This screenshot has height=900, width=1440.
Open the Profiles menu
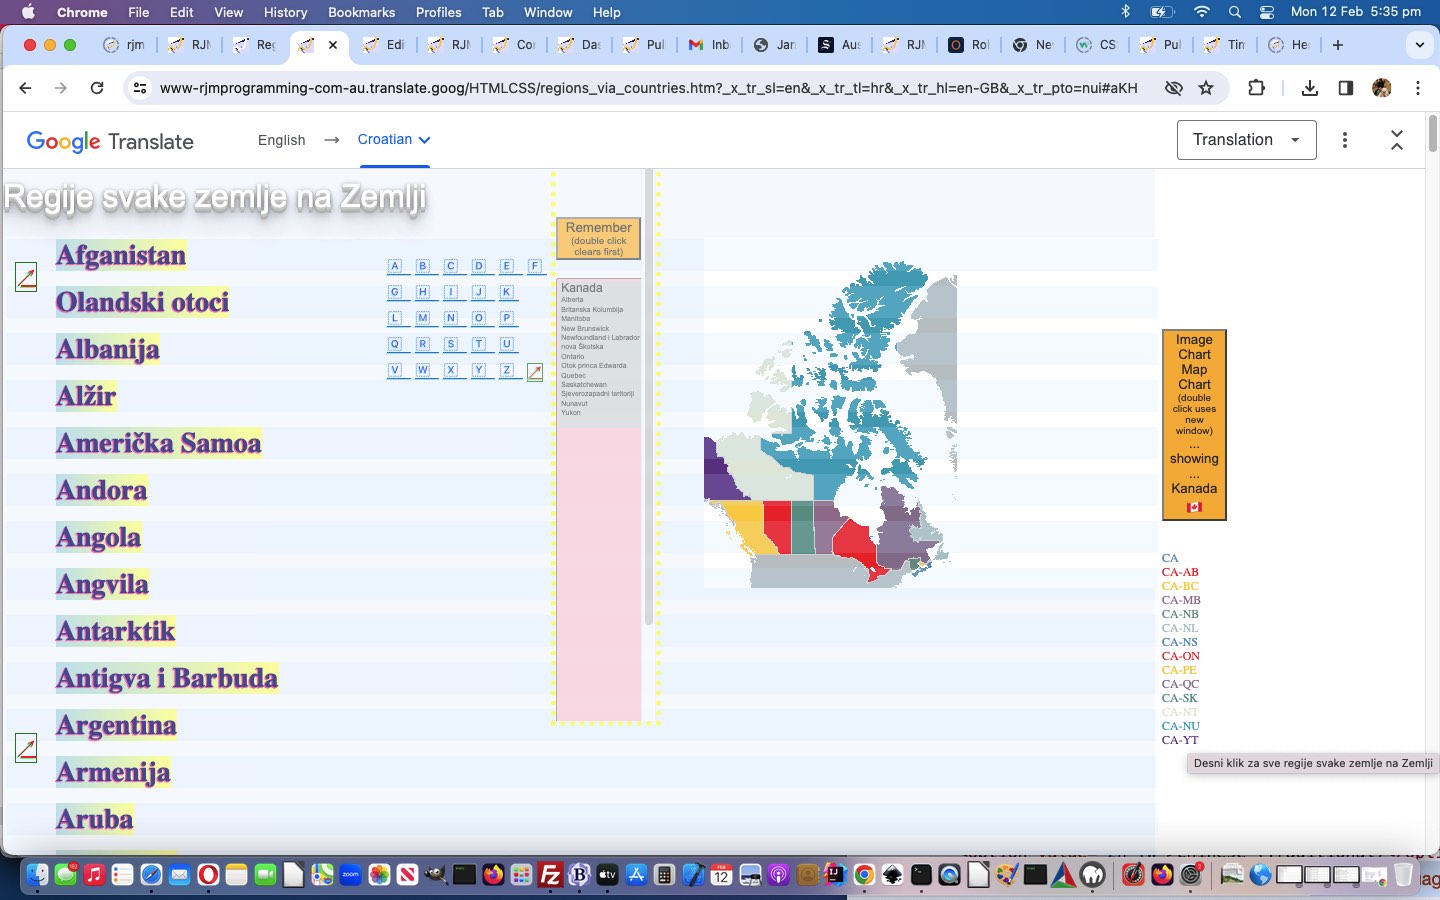click(x=438, y=12)
